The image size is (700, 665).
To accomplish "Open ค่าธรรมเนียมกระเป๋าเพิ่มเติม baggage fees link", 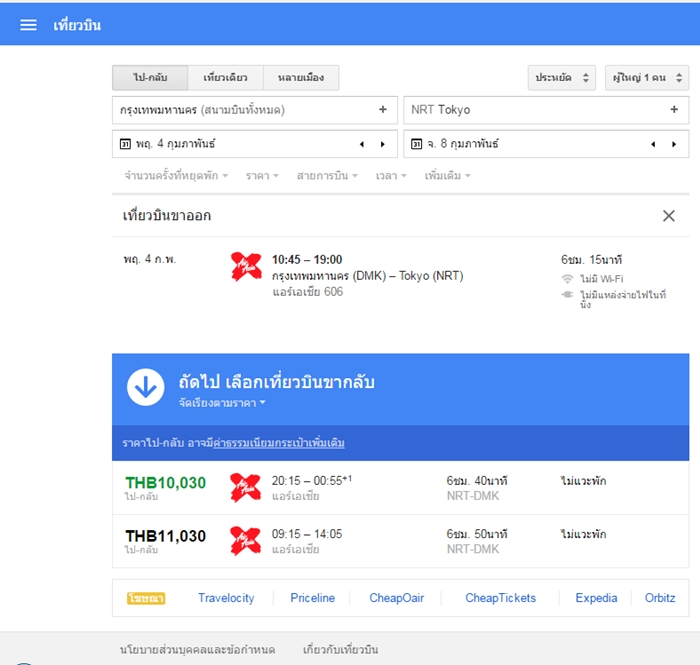I will tap(279, 443).
